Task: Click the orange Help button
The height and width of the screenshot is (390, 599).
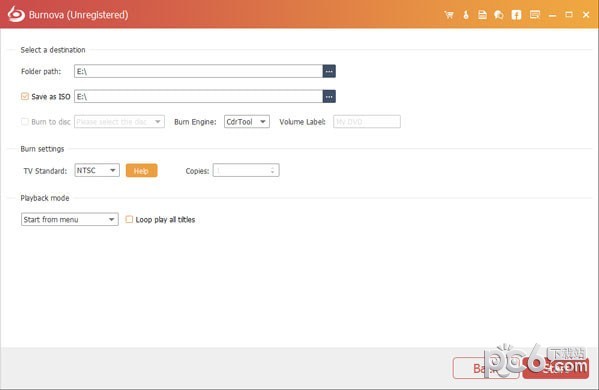Action: (x=141, y=171)
